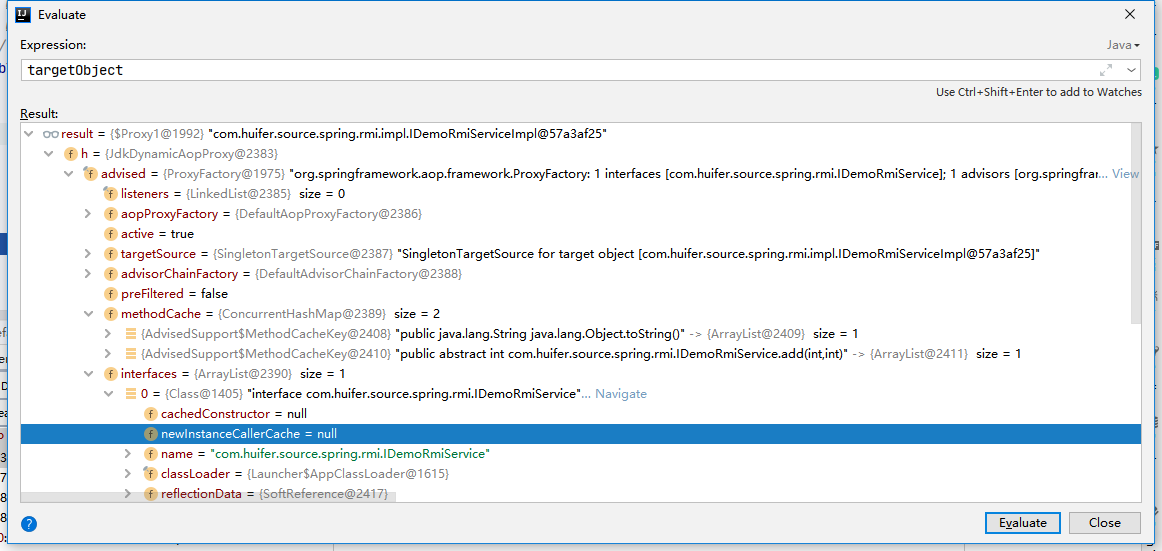This screenshot has width=1162, height=551.
Task: Expand the expression editor arrows icon
Action: [1106, 70]
